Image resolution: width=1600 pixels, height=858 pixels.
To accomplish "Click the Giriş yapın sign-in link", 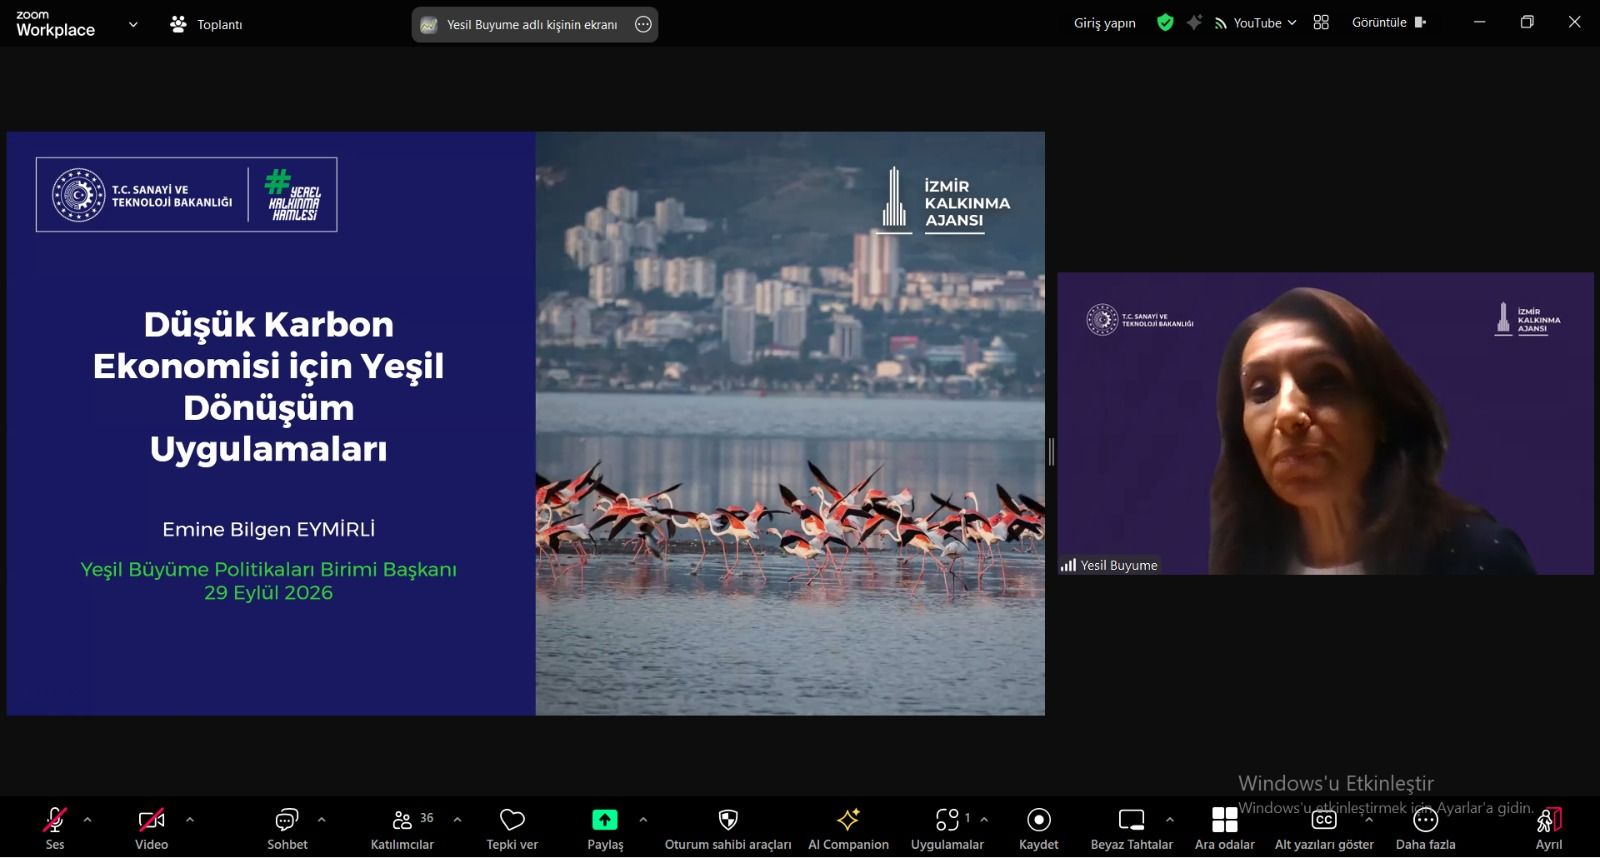I will [1105, 23].
